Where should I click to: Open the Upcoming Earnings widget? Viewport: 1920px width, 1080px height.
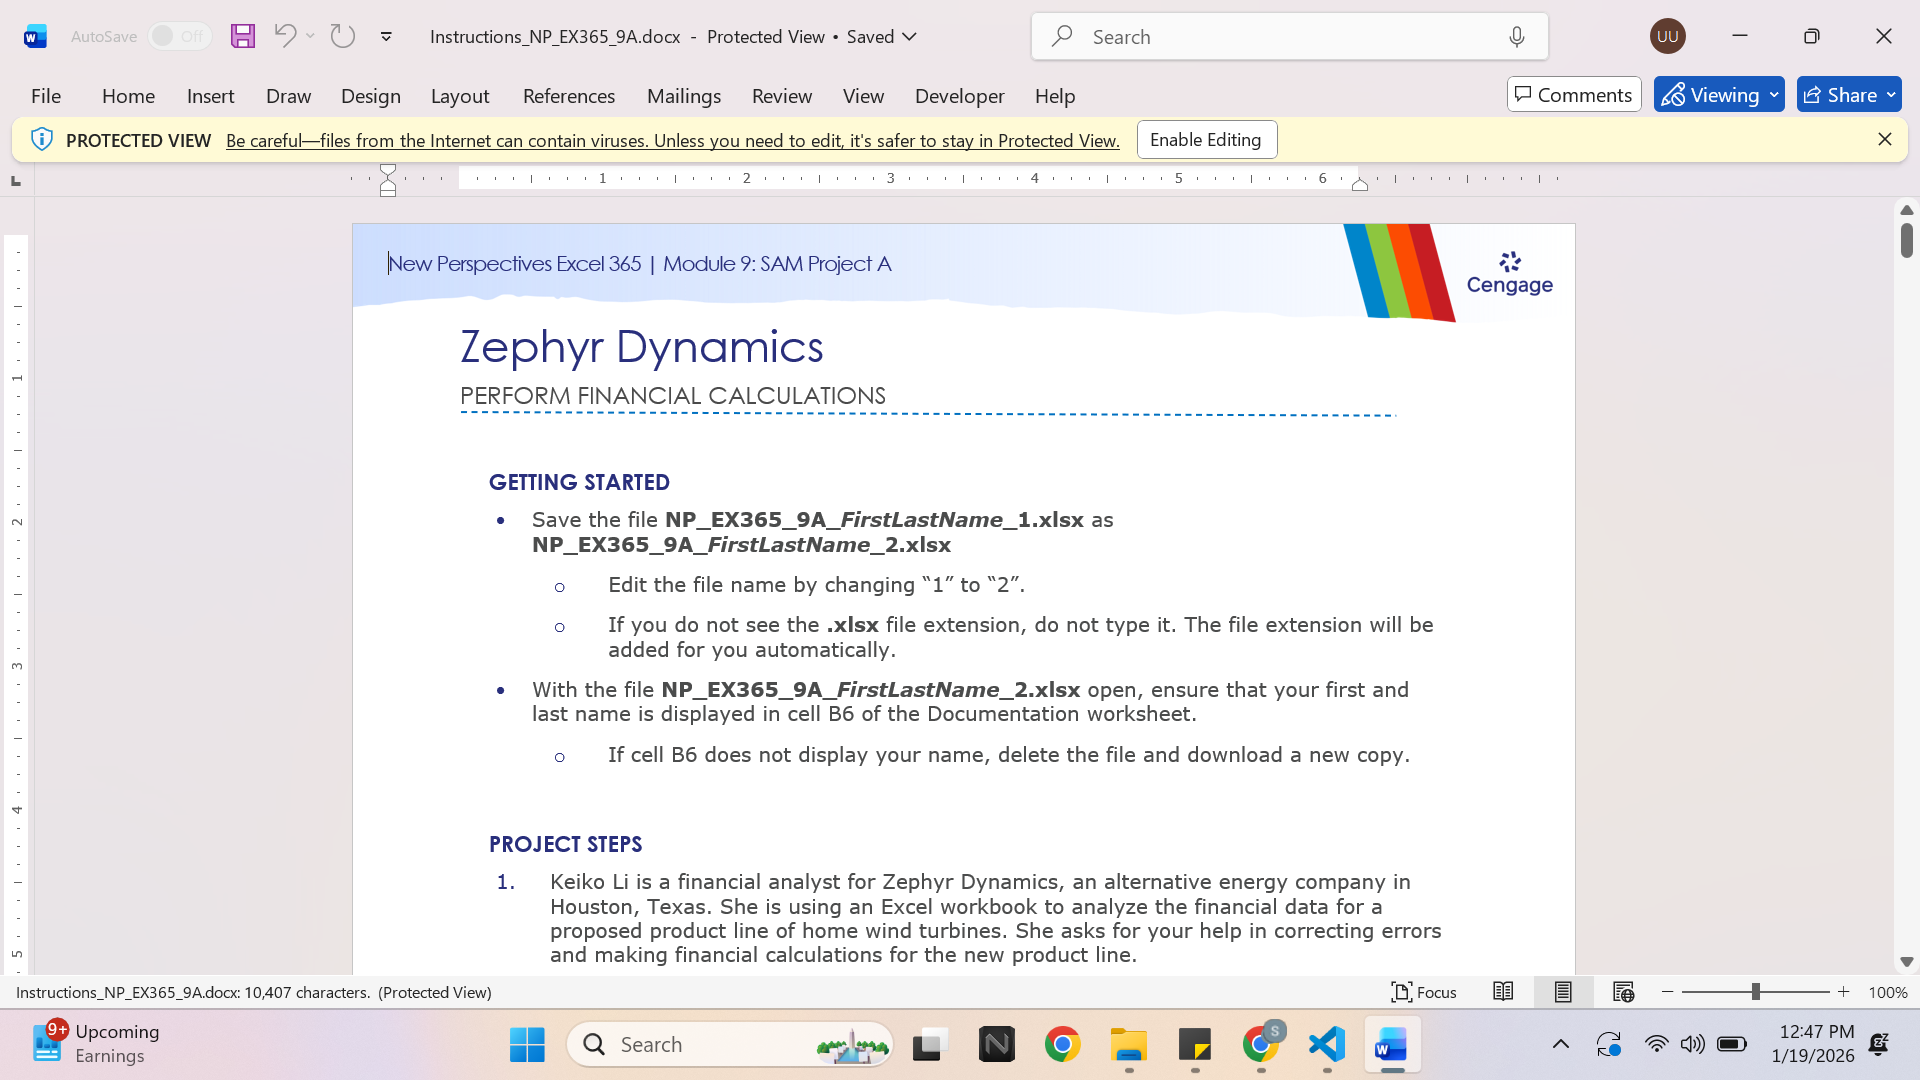[96, 1044]
